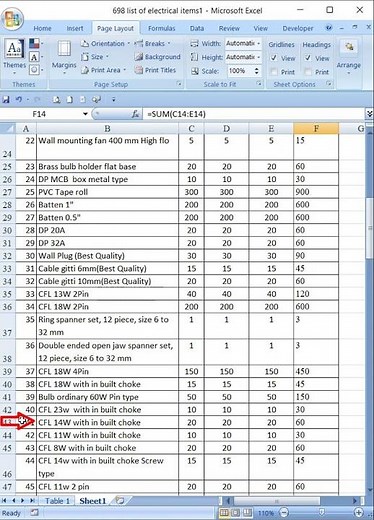374x520 pixels.
Task: Click total 900 in PVC Tape row
Action: click(316, 192)
